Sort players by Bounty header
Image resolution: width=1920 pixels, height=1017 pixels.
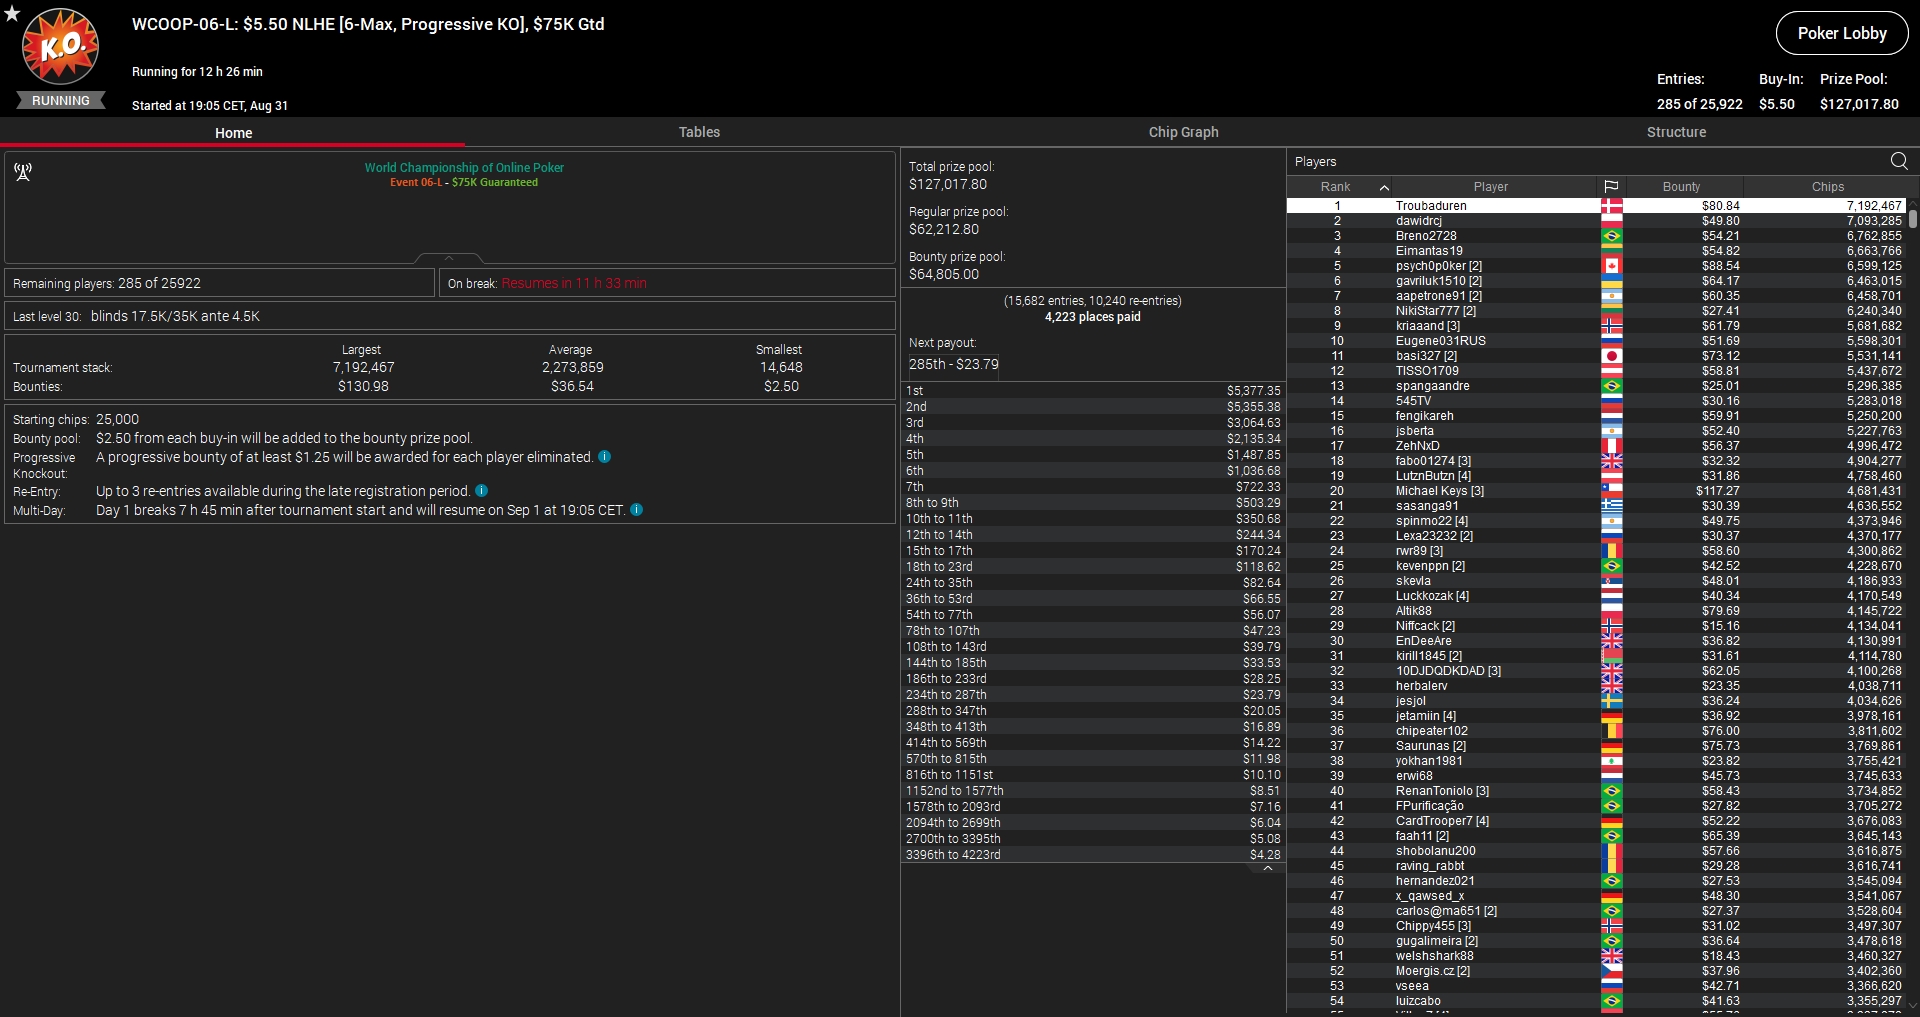tap(1681, 187)
